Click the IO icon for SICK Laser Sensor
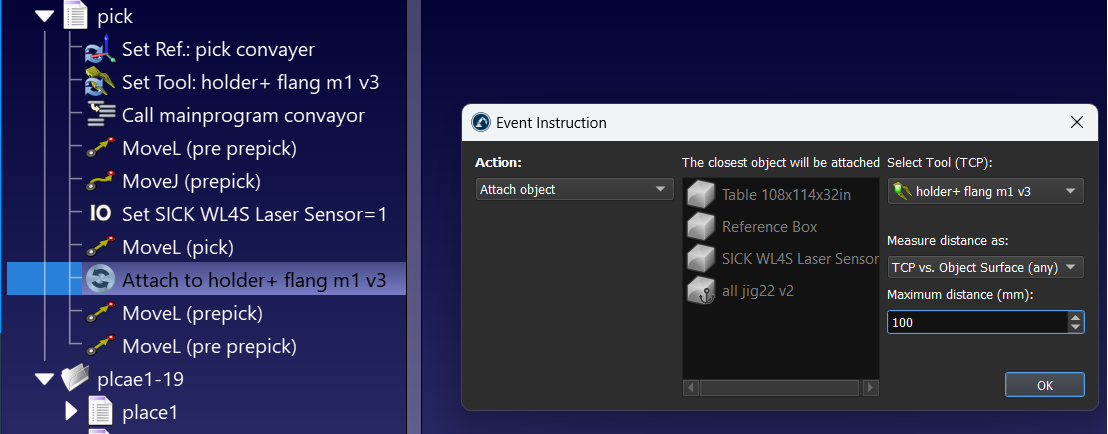This screenshot has height=434, width=1108. [100, 214]
